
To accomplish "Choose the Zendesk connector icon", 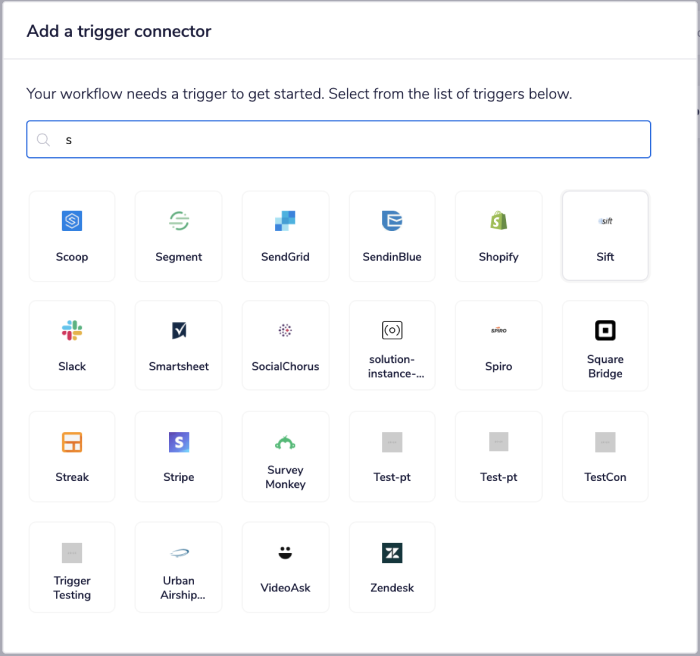I will [x=392, y=553].
